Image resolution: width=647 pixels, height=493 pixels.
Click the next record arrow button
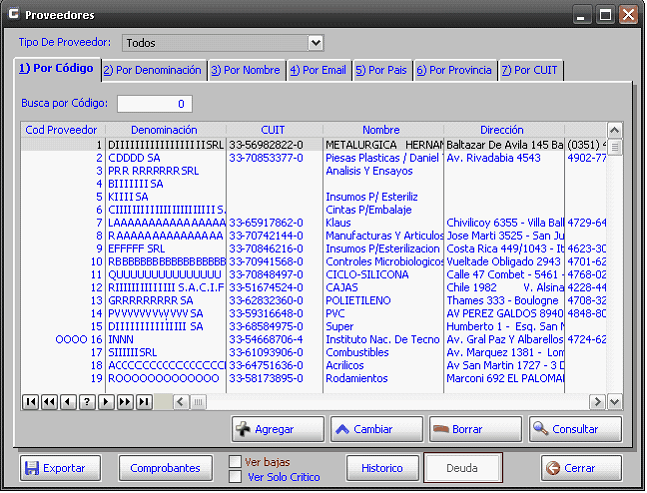[x=106, y=401]
